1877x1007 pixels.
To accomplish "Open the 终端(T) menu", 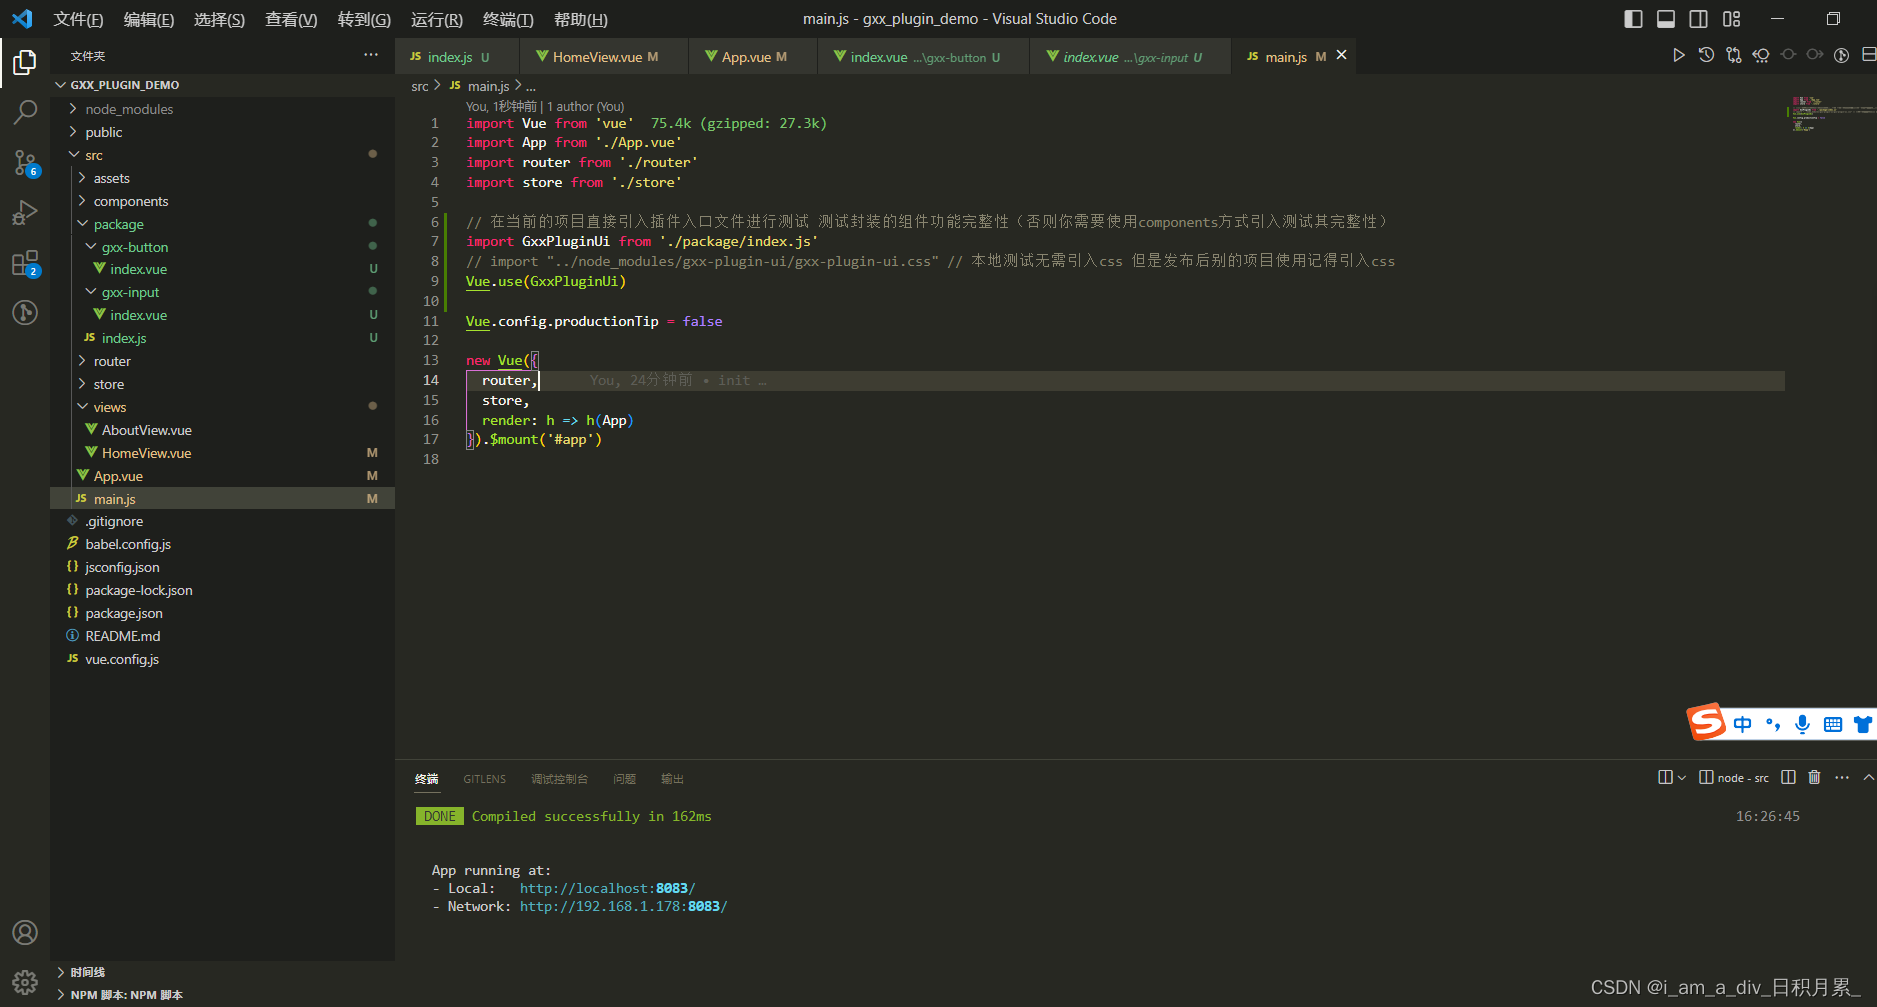I will pyautogui.click(x=508, y=19).
